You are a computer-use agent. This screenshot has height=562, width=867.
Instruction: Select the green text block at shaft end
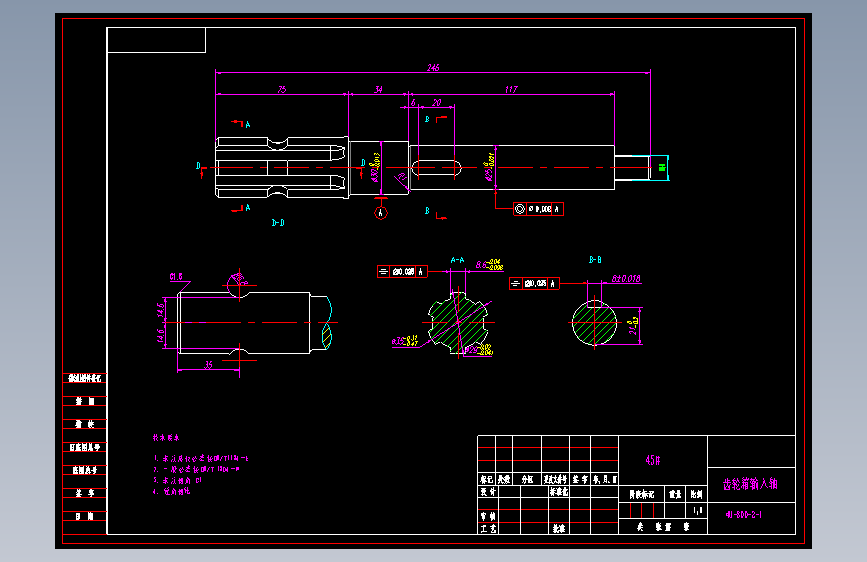662,168
